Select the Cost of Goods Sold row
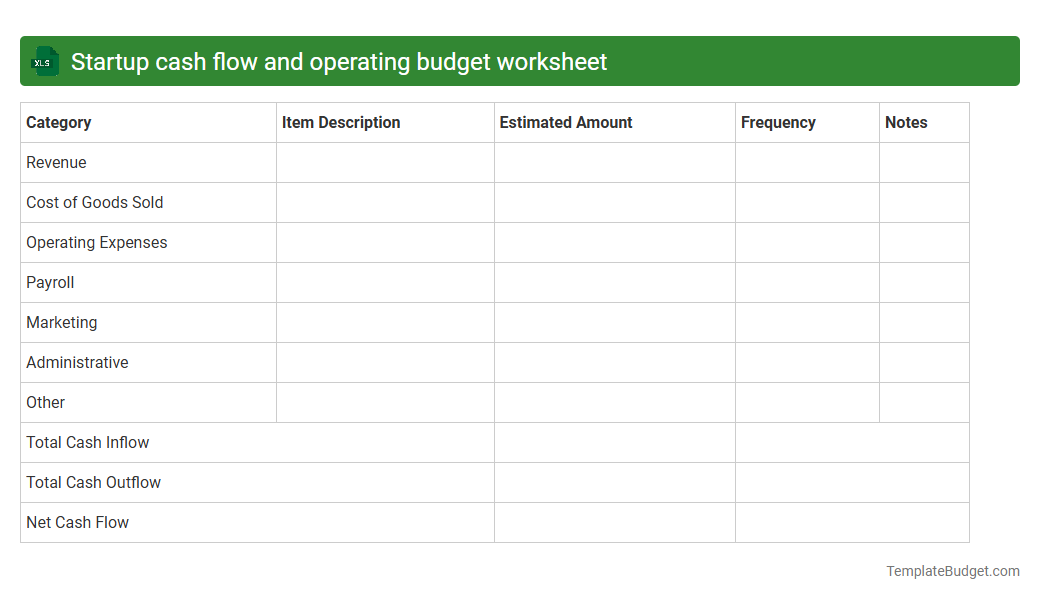Screen dimensions: 1040x600 (x=94, y=202)
